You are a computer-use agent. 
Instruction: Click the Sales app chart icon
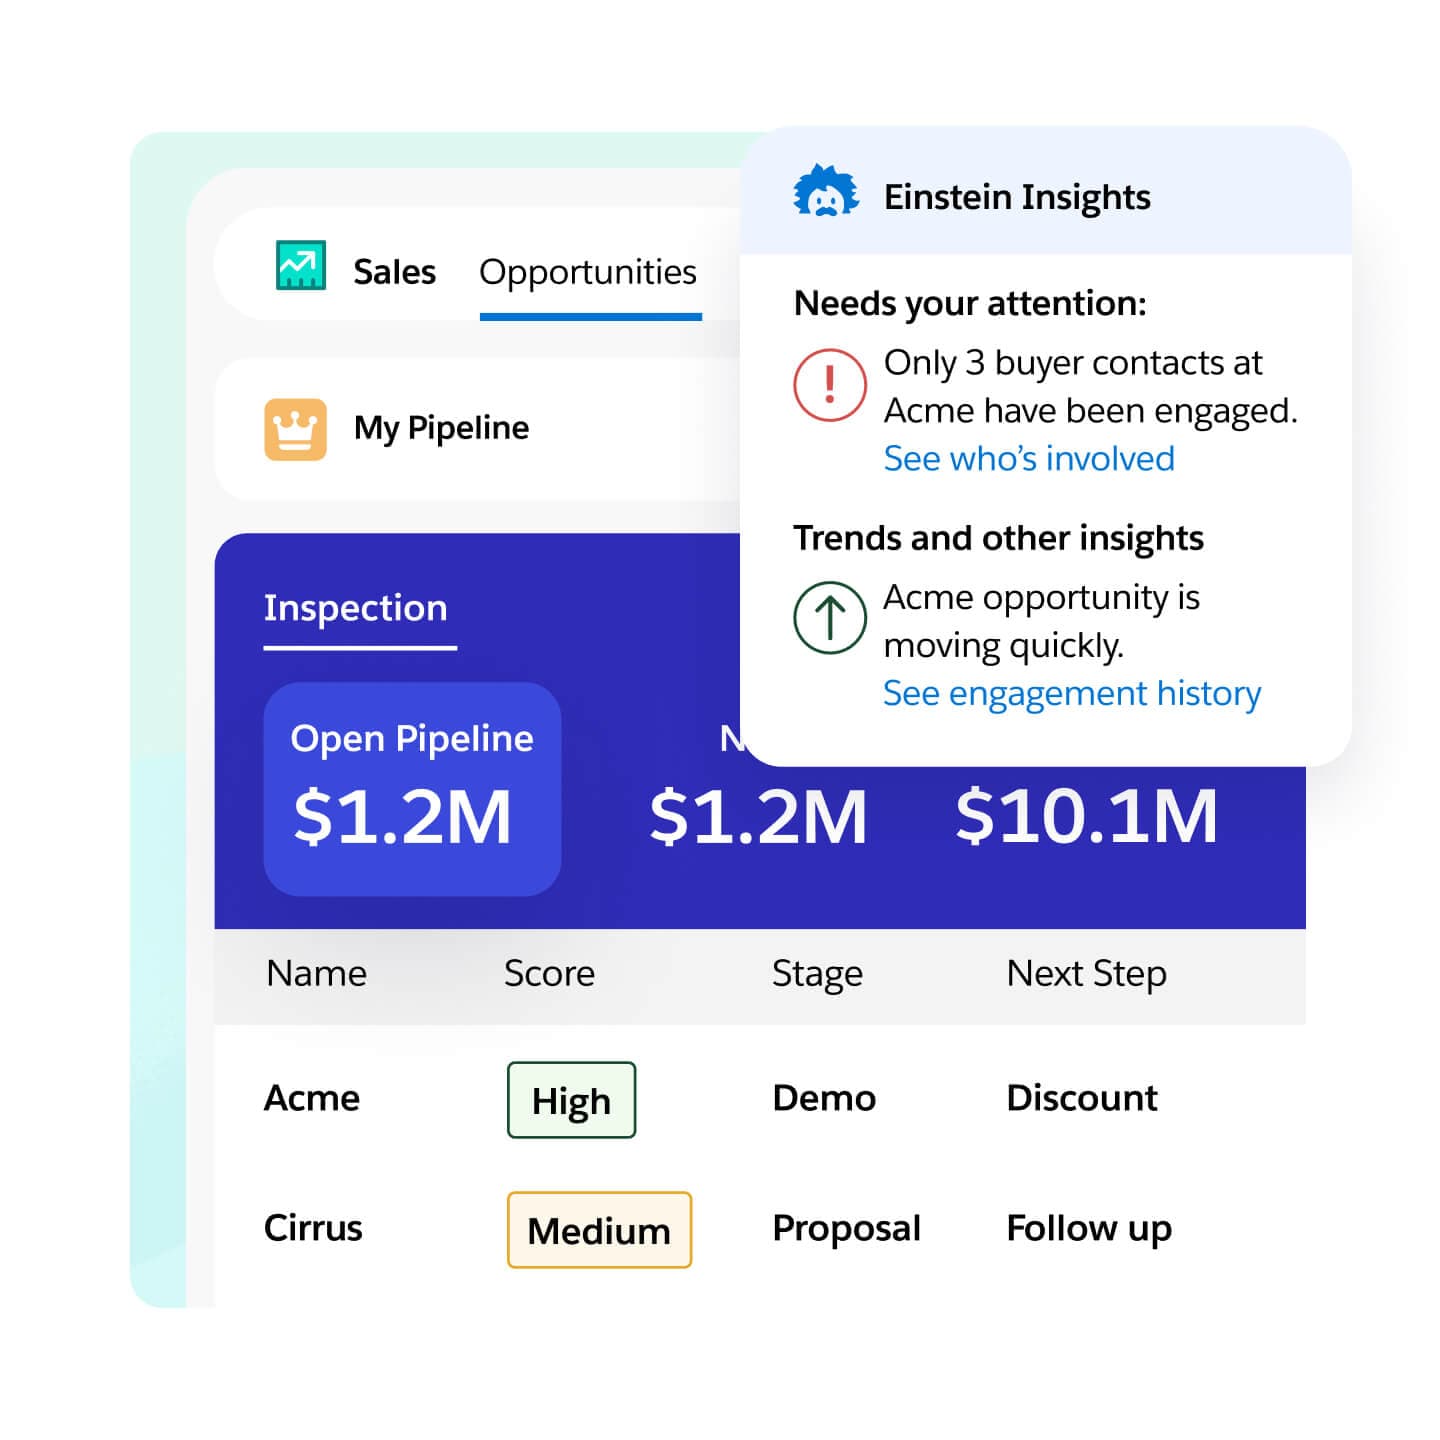pos(300,265)
